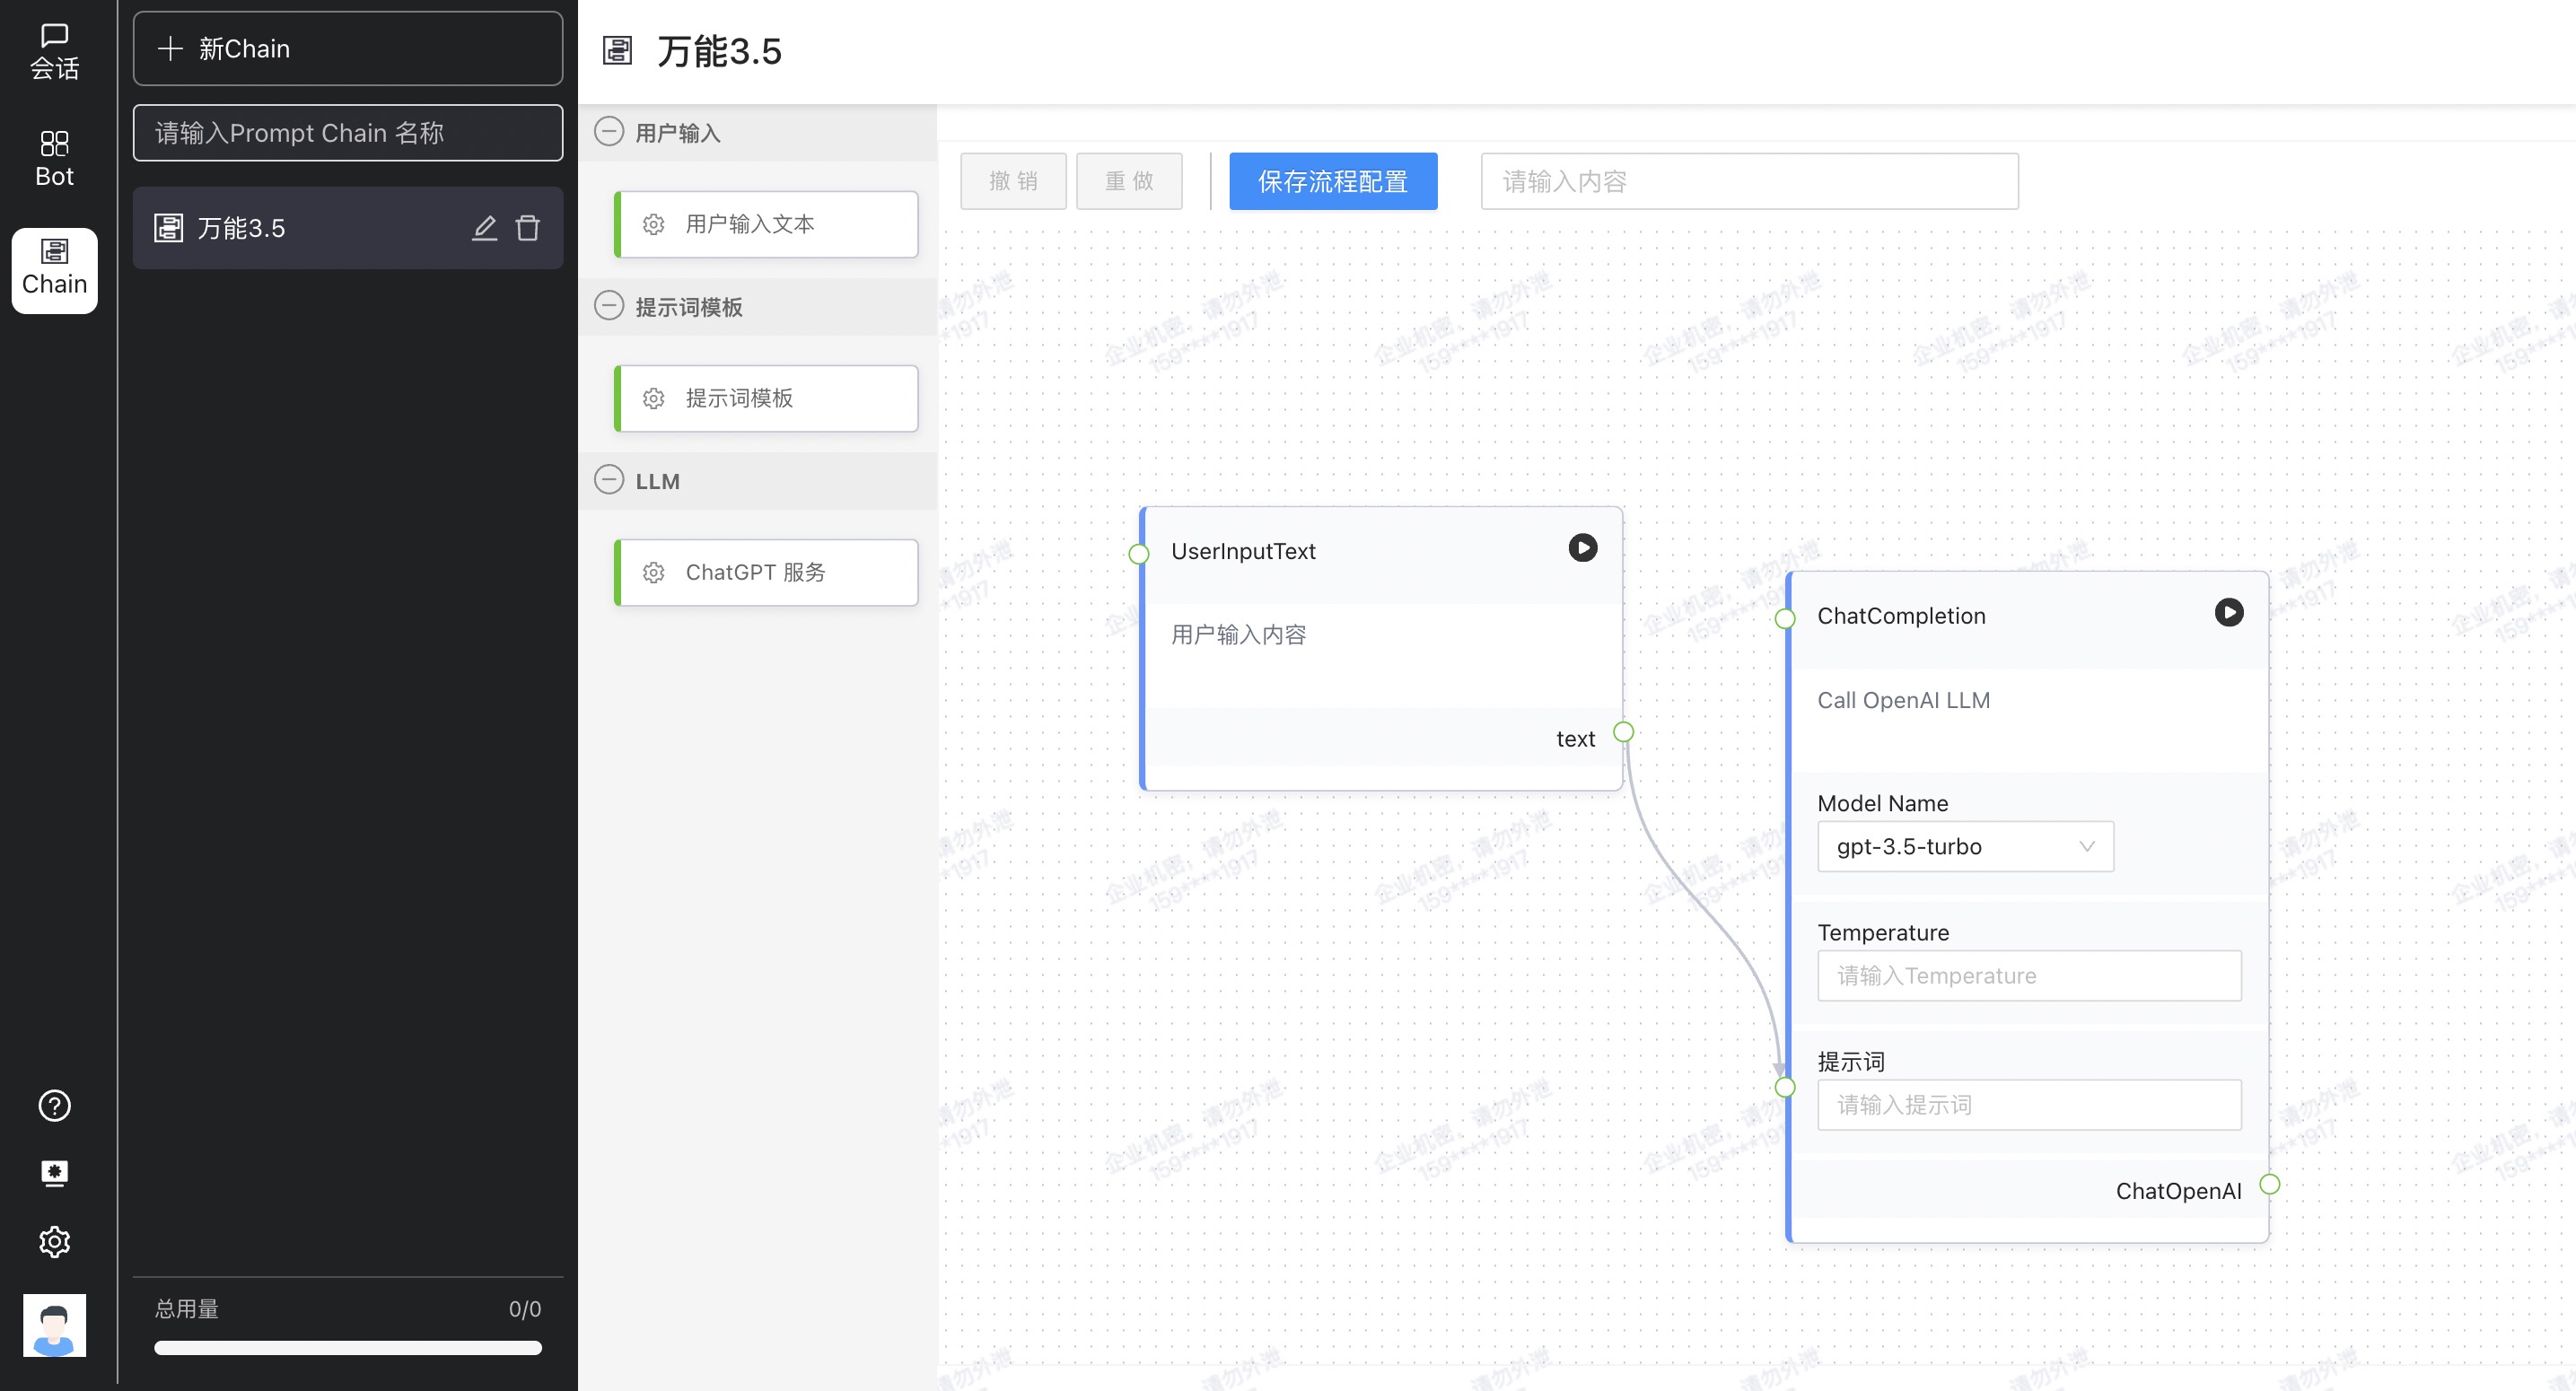Run the ChatCompletion node play icon
The image size is (2576, 1391).
pos(2228,612)
